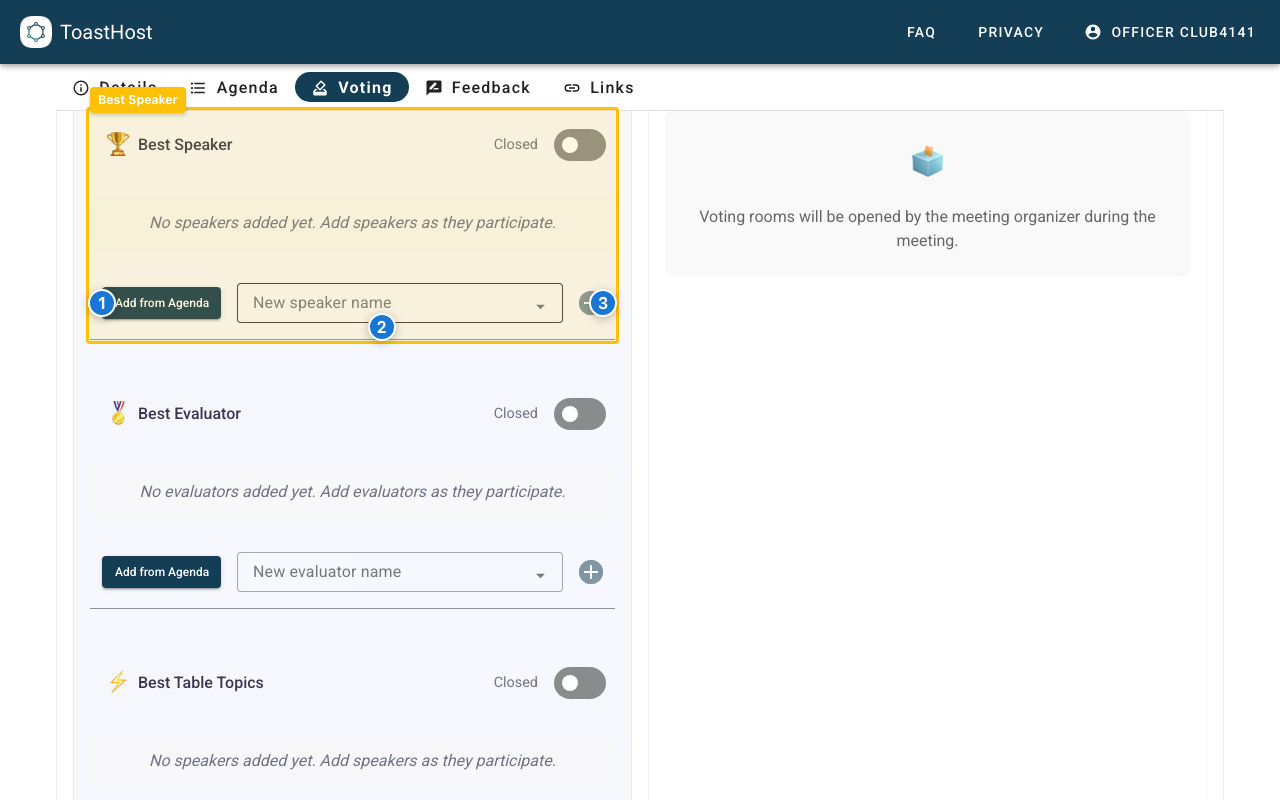Open the FAQ link in header
1280x800 pixels.
[x=921, y=32]
